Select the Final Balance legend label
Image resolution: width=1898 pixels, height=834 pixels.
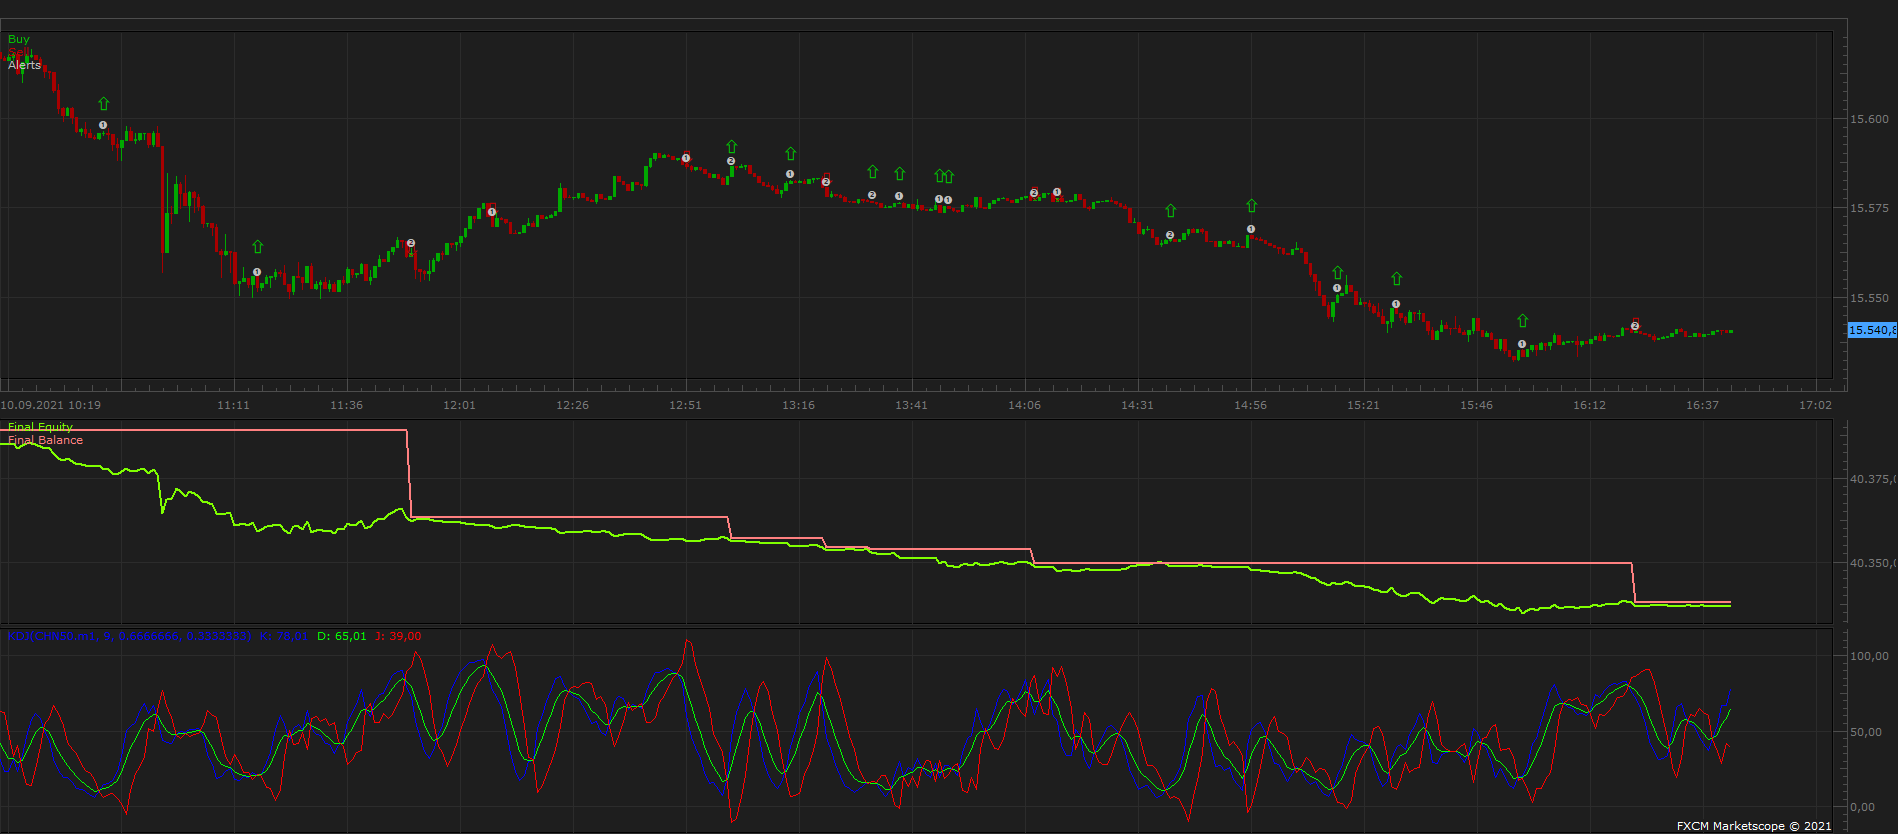click(45, 440)
